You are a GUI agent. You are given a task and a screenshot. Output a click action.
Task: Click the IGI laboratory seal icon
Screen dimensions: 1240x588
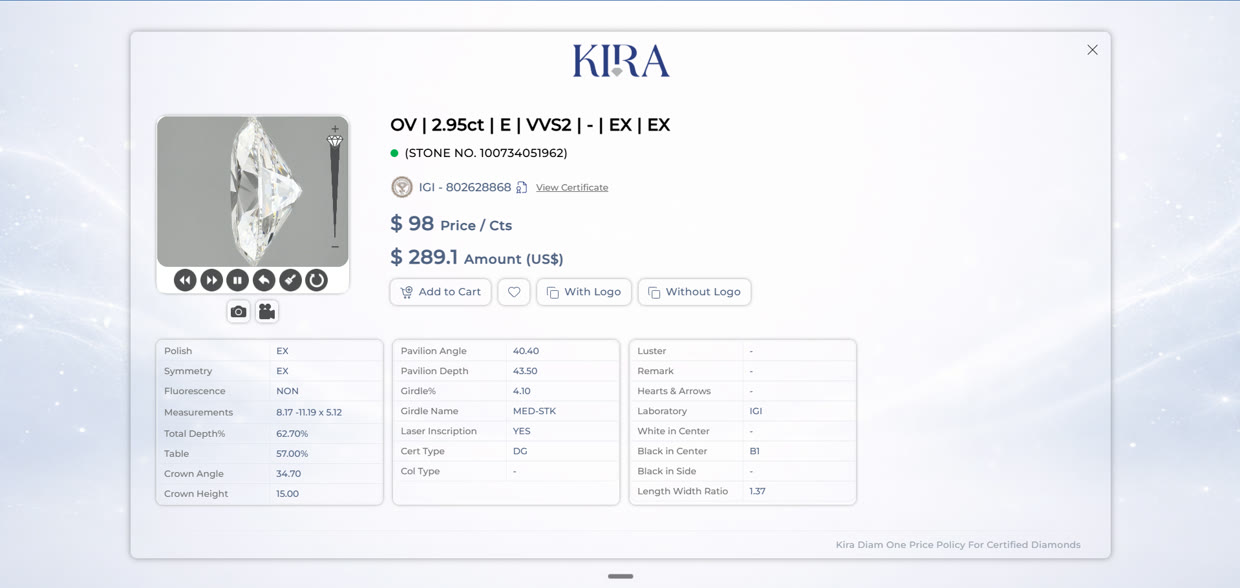tap(402, 187)
